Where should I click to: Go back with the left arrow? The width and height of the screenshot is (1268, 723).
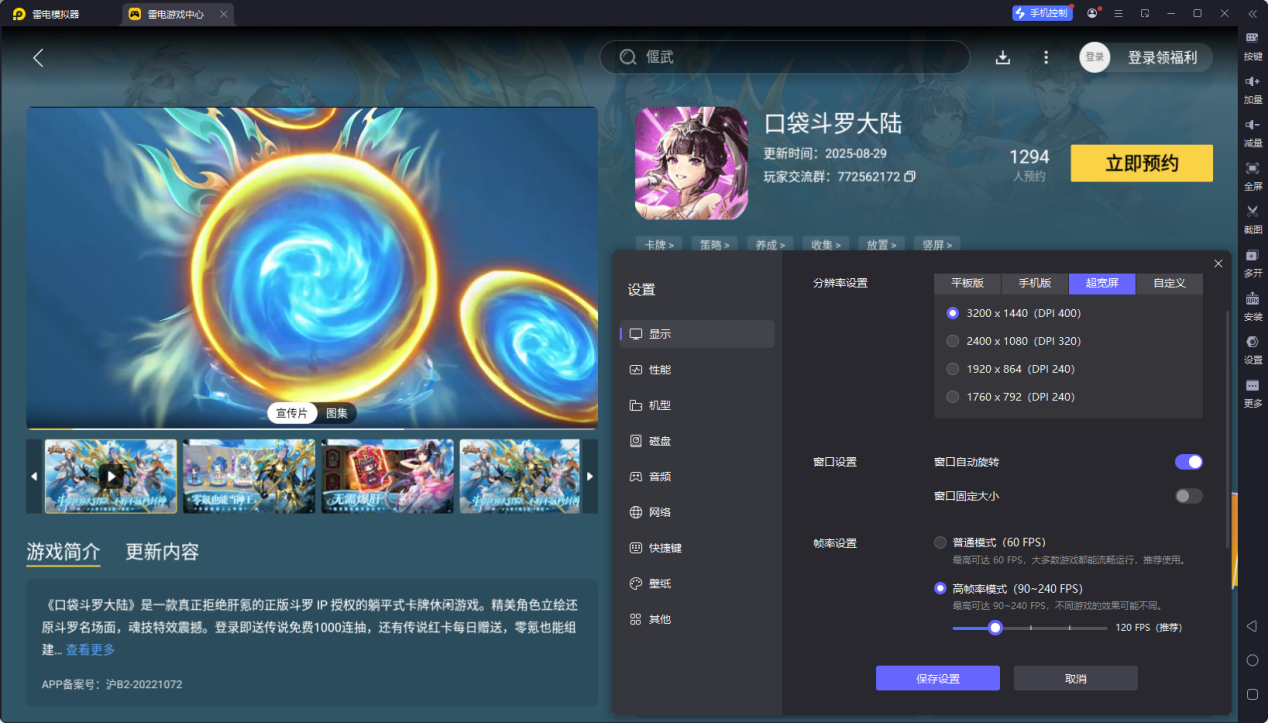click(38, 58)
